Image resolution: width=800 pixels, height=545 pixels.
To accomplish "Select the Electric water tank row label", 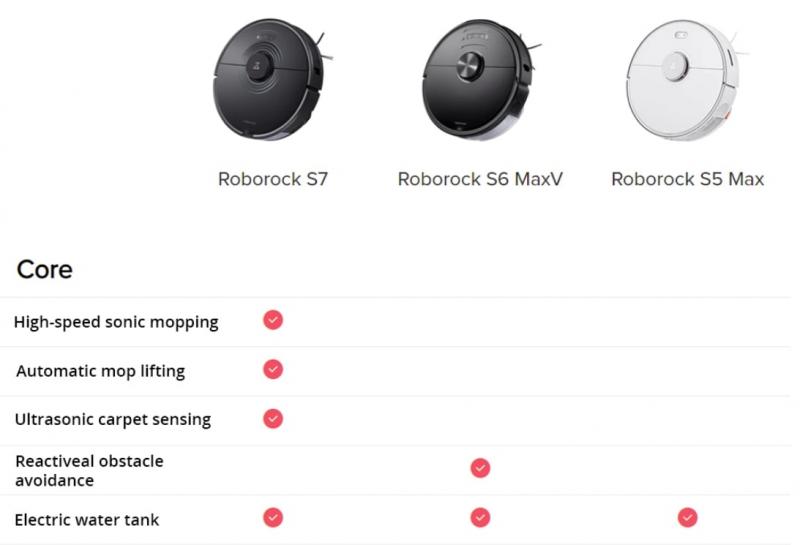I will pos(87,520).
